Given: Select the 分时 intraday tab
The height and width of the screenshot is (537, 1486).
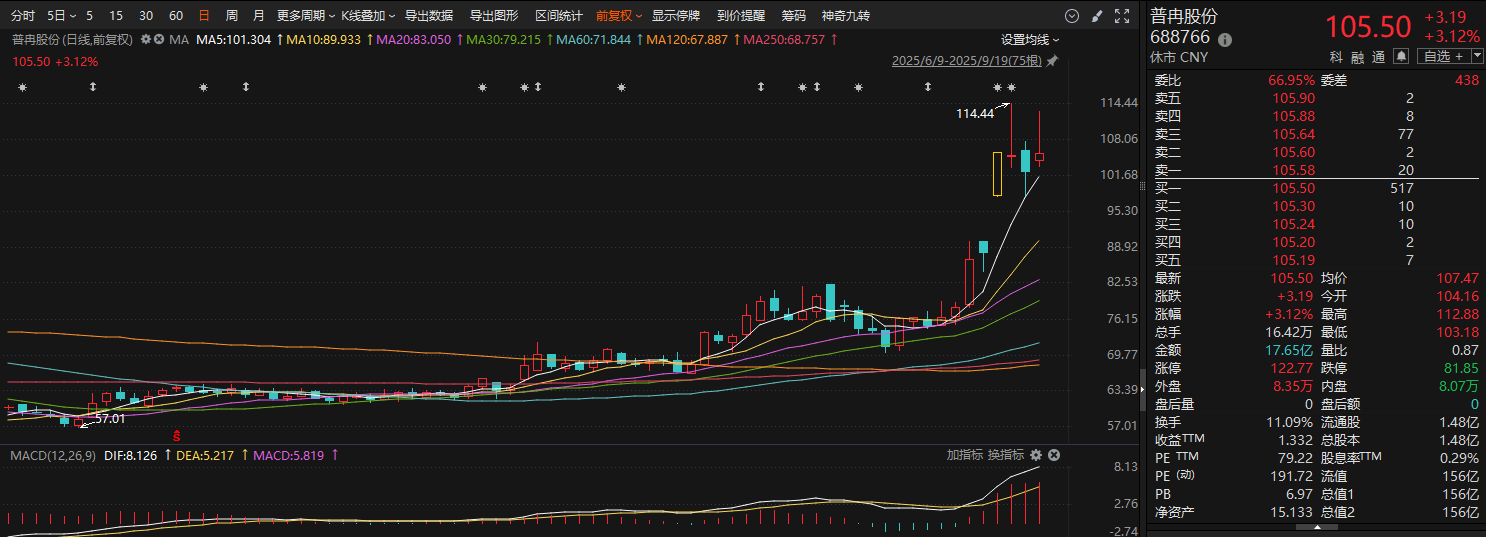Looking at the screenshot, I should point(22,16).
